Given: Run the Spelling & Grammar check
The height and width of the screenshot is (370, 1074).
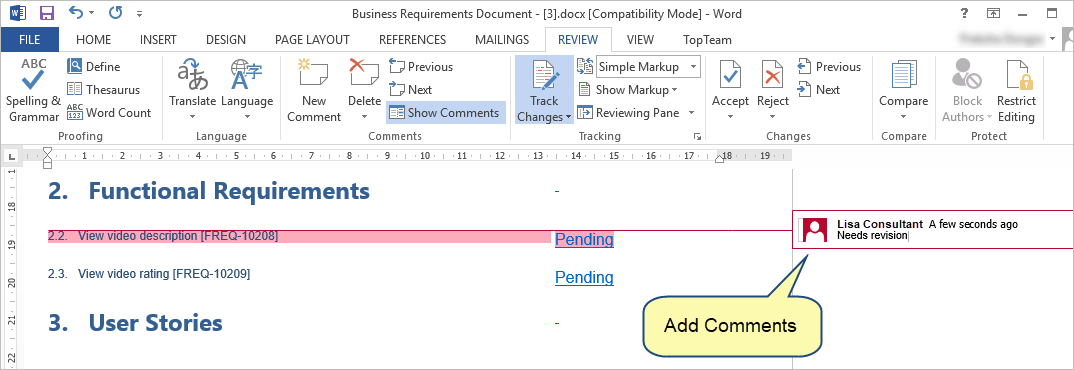Looking at the screenshot, I should pos(33,90).
